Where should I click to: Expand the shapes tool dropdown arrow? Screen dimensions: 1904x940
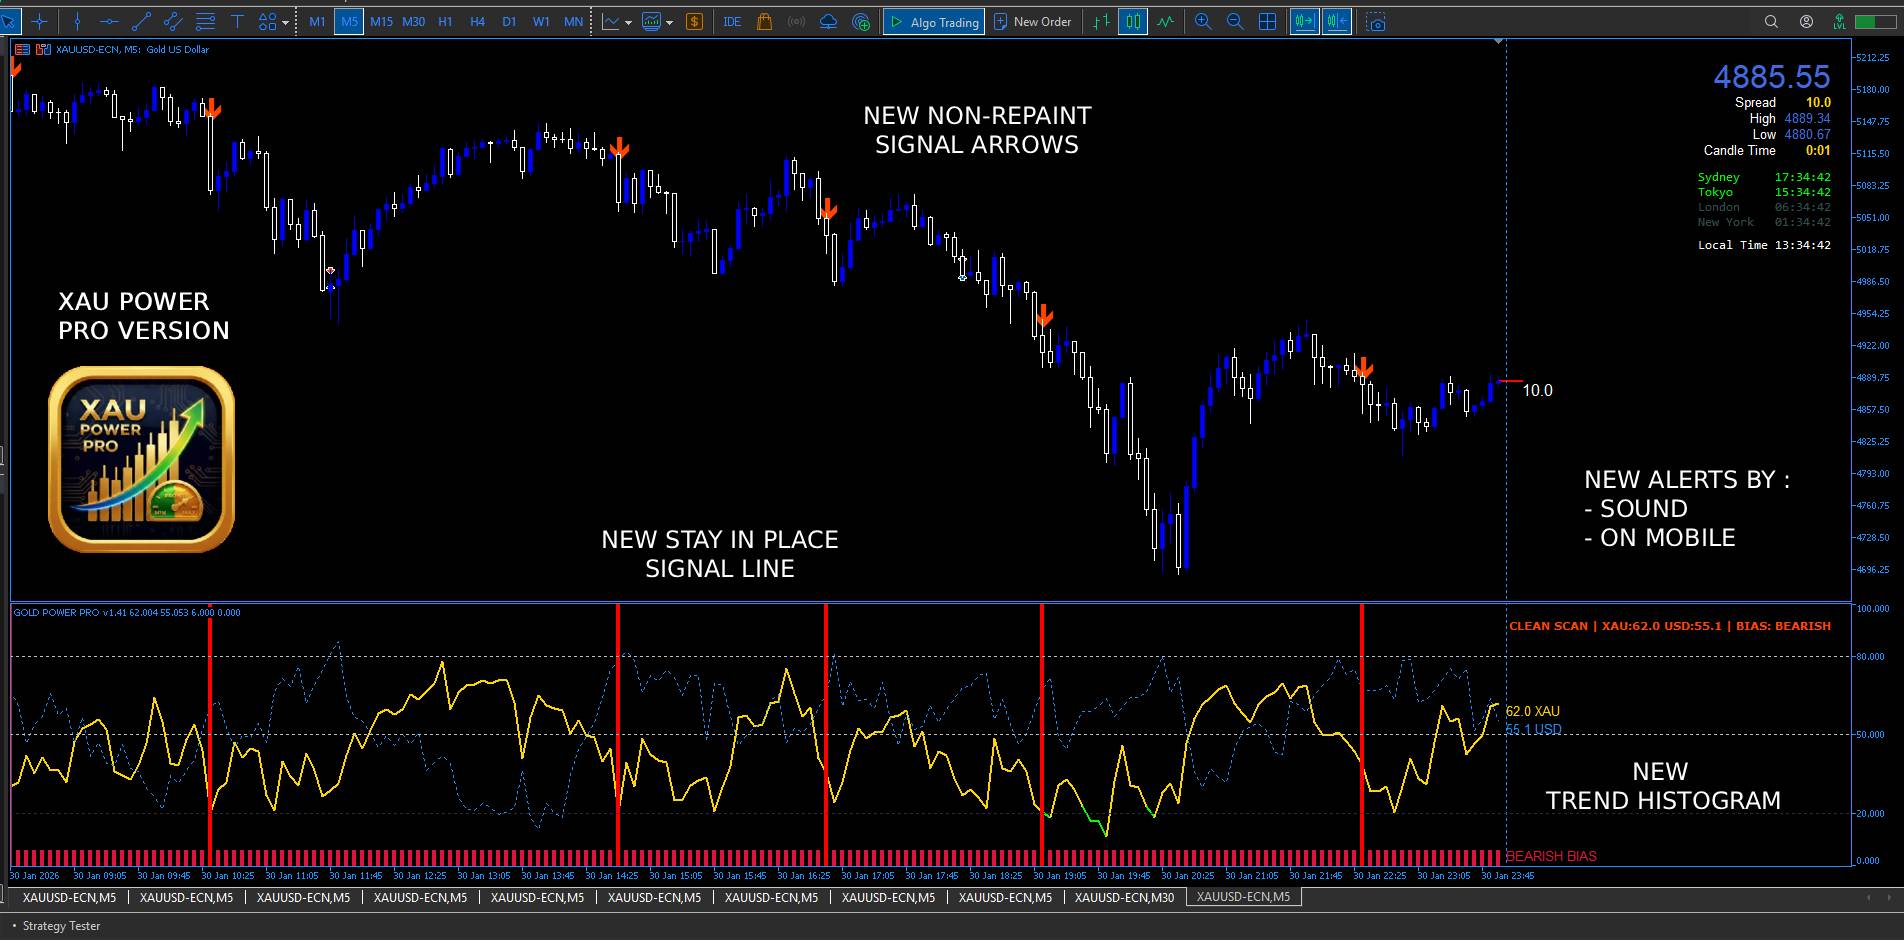point(285,22)
